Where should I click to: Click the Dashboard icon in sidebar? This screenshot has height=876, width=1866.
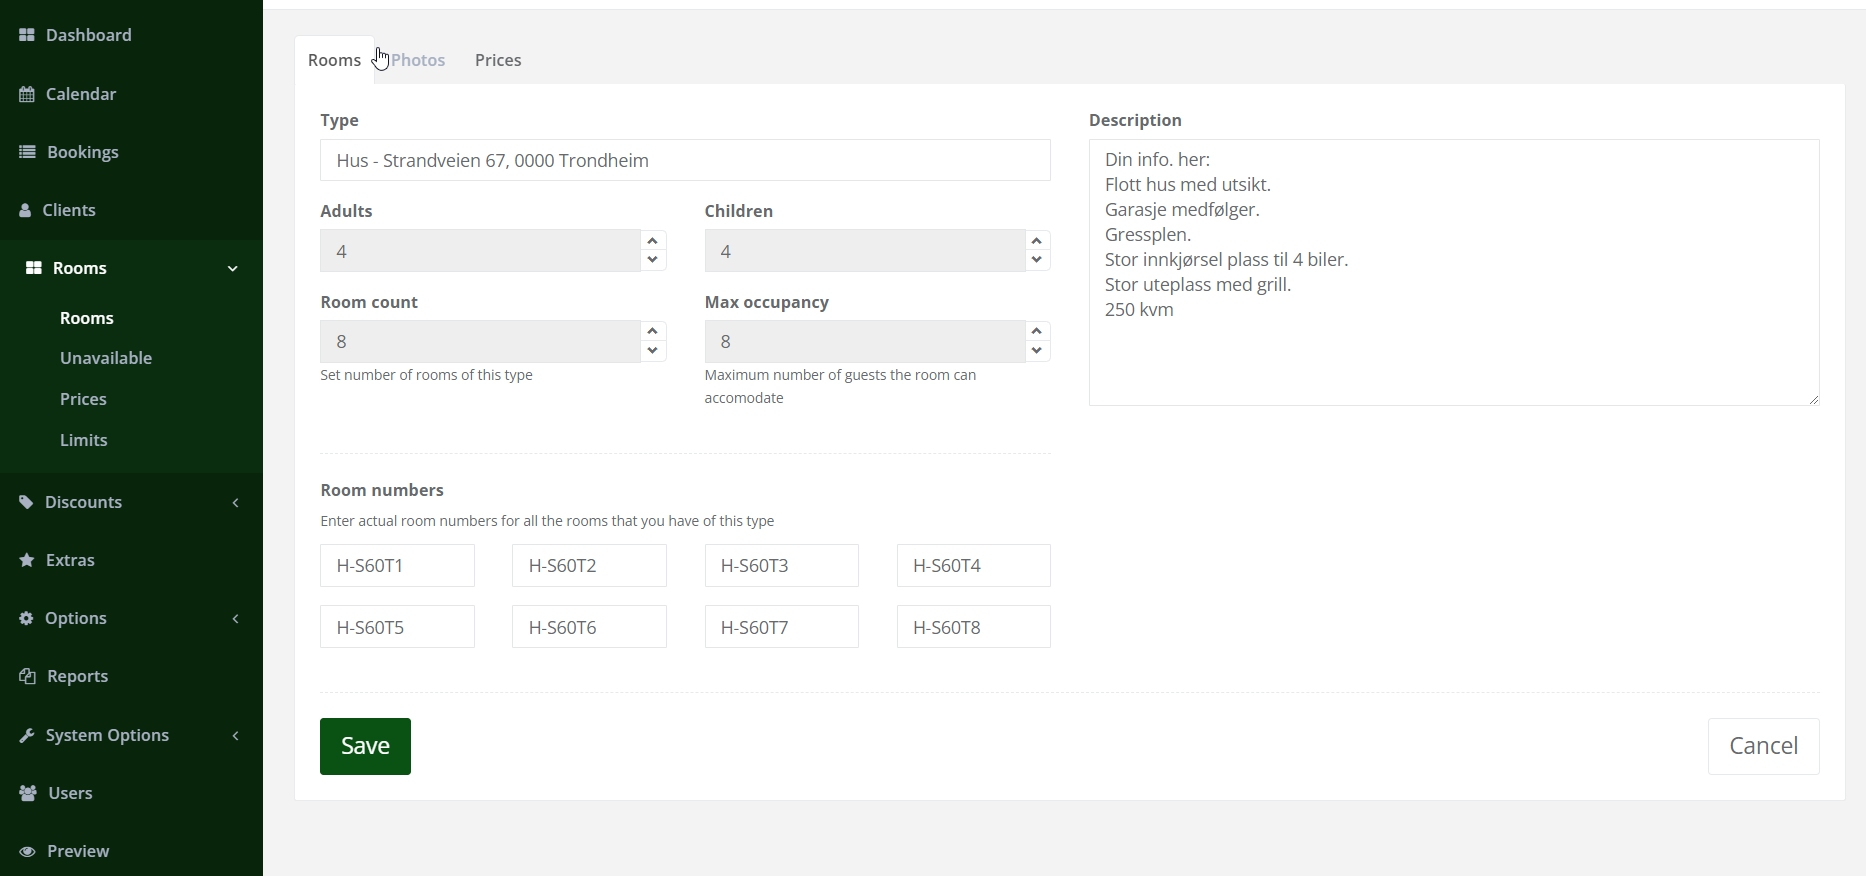click(x=27, y=35)
